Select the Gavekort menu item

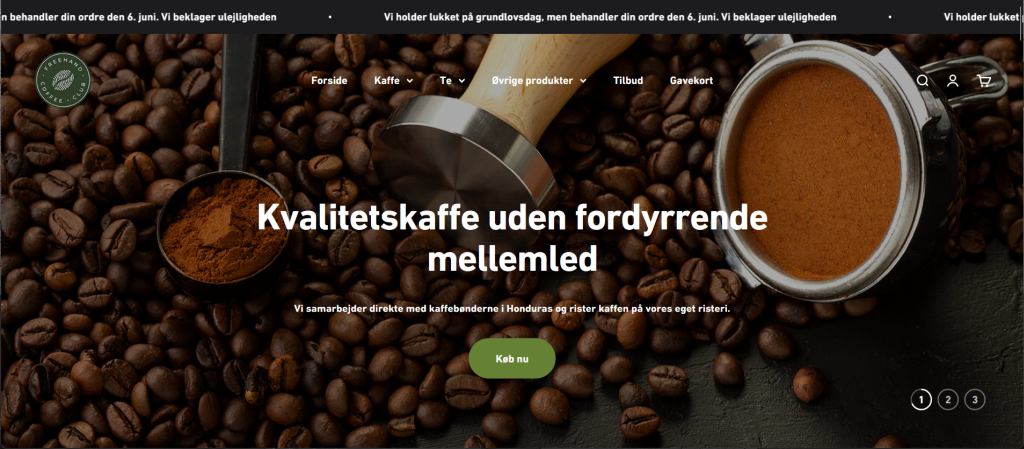pyautogui.click(x=692, y=81)
